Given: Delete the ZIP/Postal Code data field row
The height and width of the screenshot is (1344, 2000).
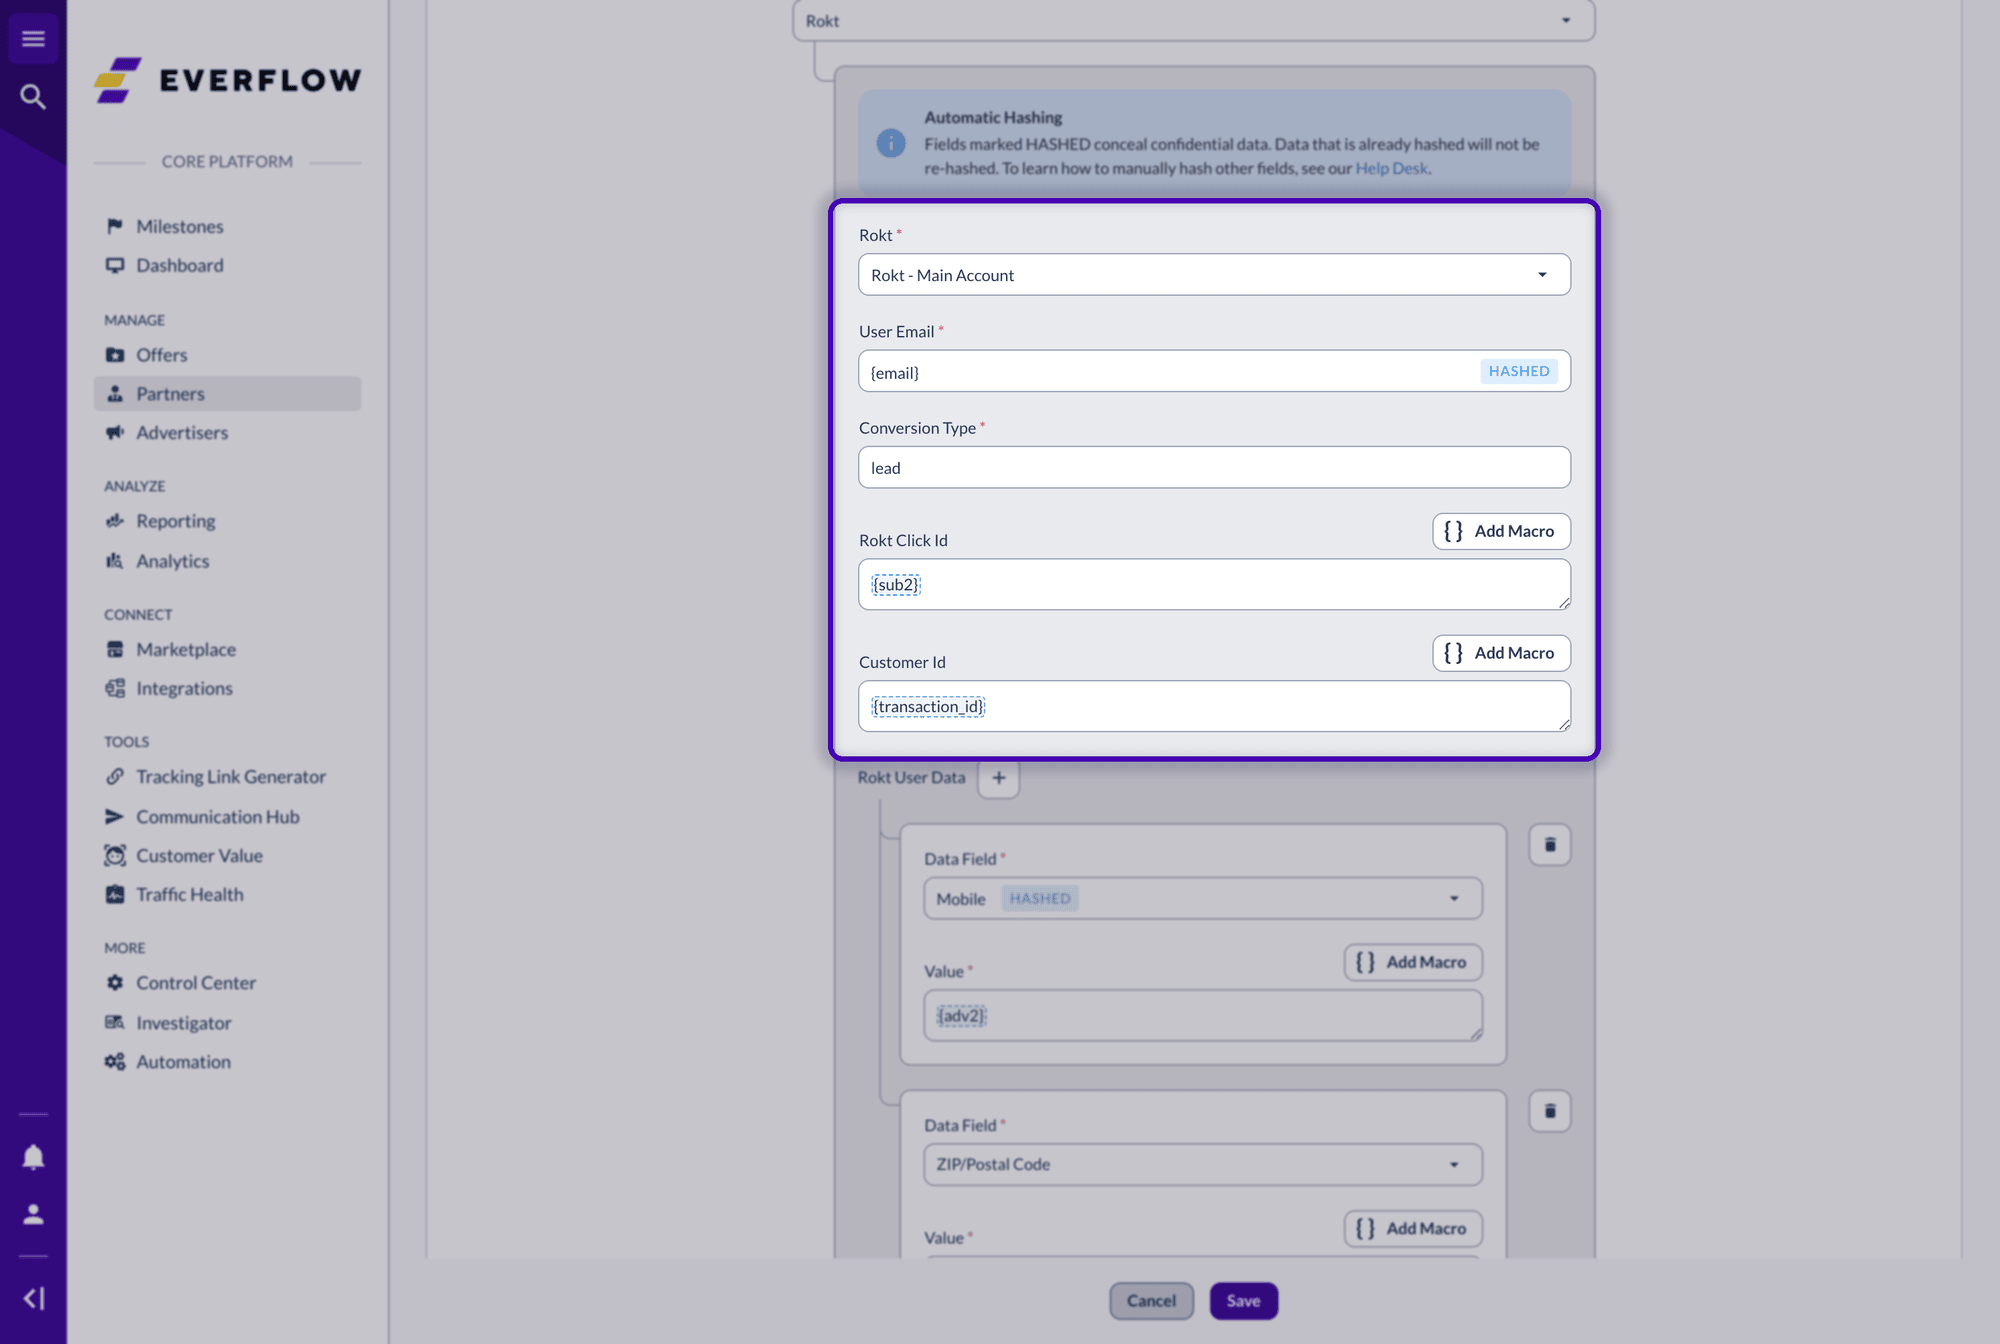Looking at the screenshot, I should click(x=1550, y=1111).
